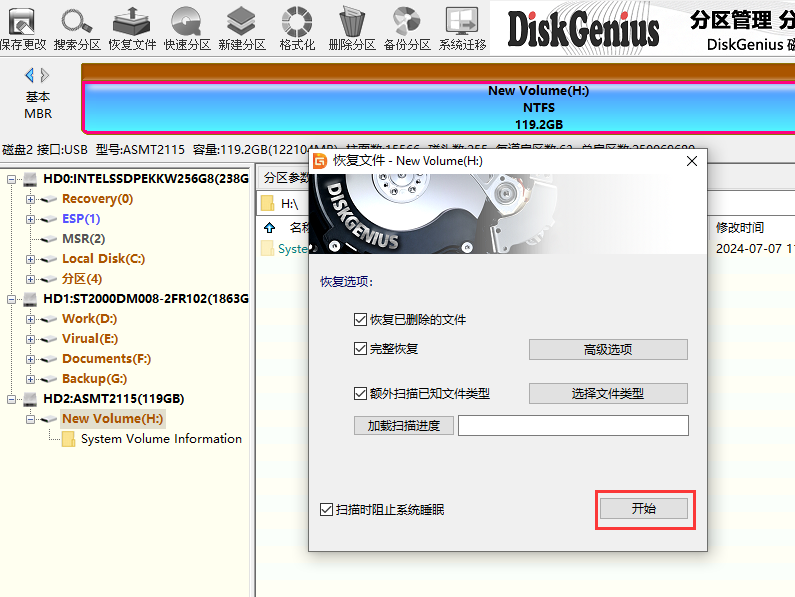
Task: Open the 备份分区 backup partition tool
Action: (407, 28)
